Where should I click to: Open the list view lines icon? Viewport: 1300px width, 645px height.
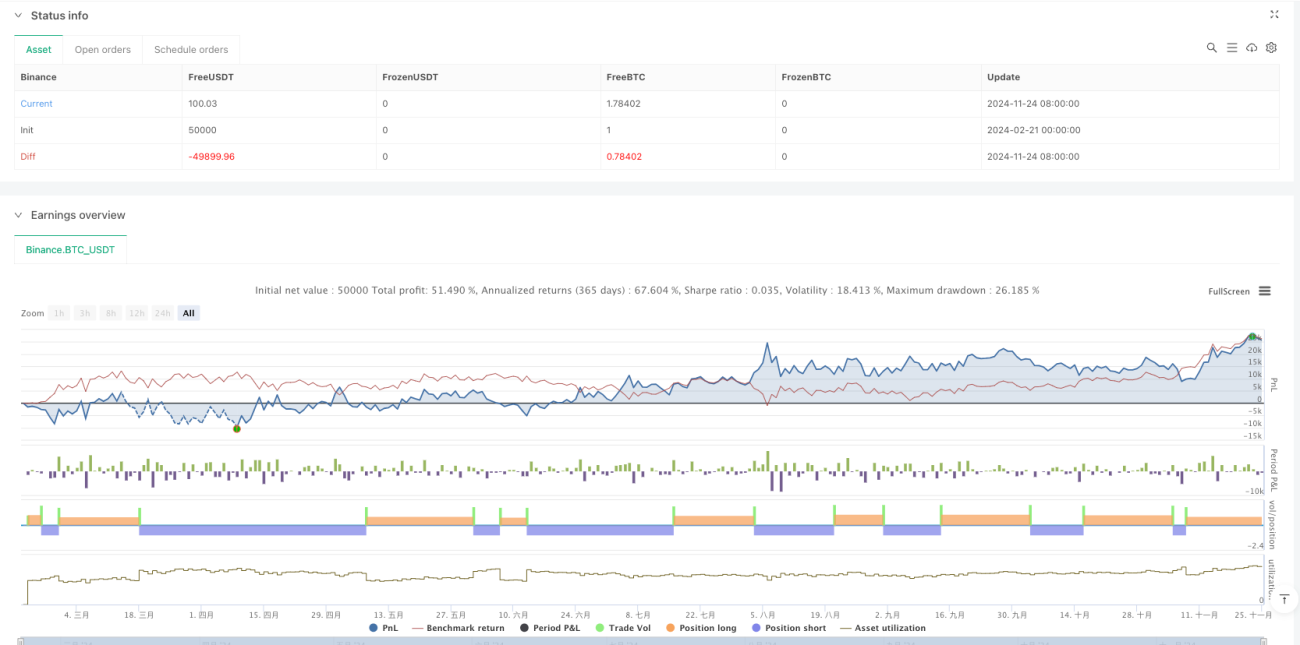(1232, 48)
